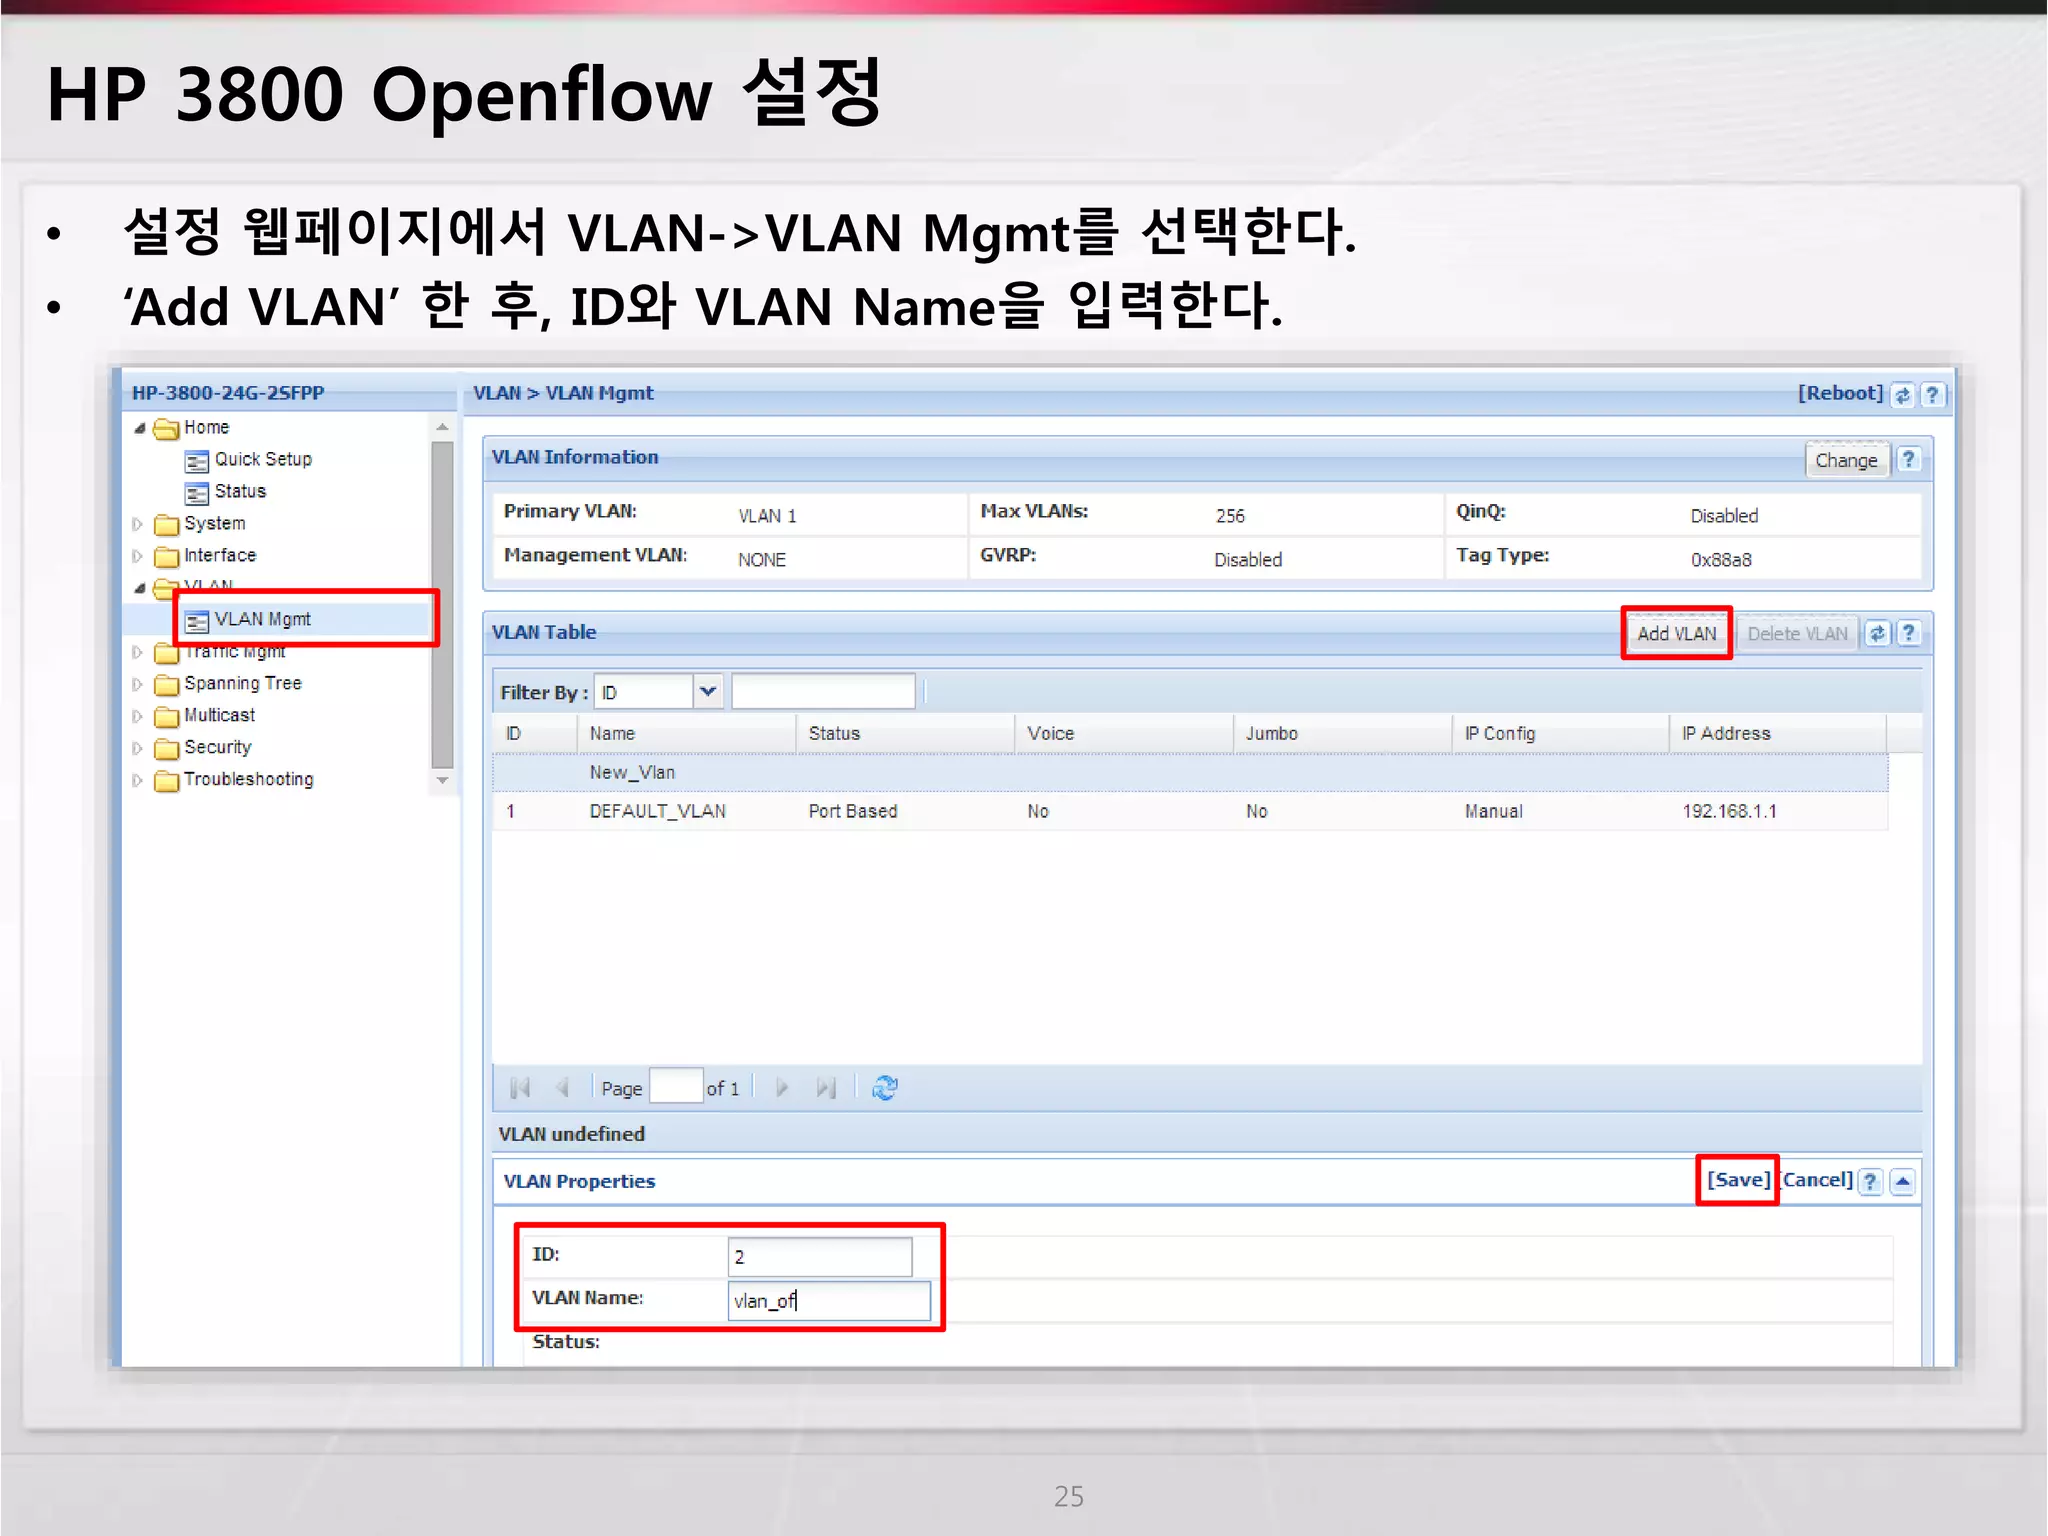2048x1536 pixels.
Task: Sort table by Jumbo column header
Action: click(1343, 733)
